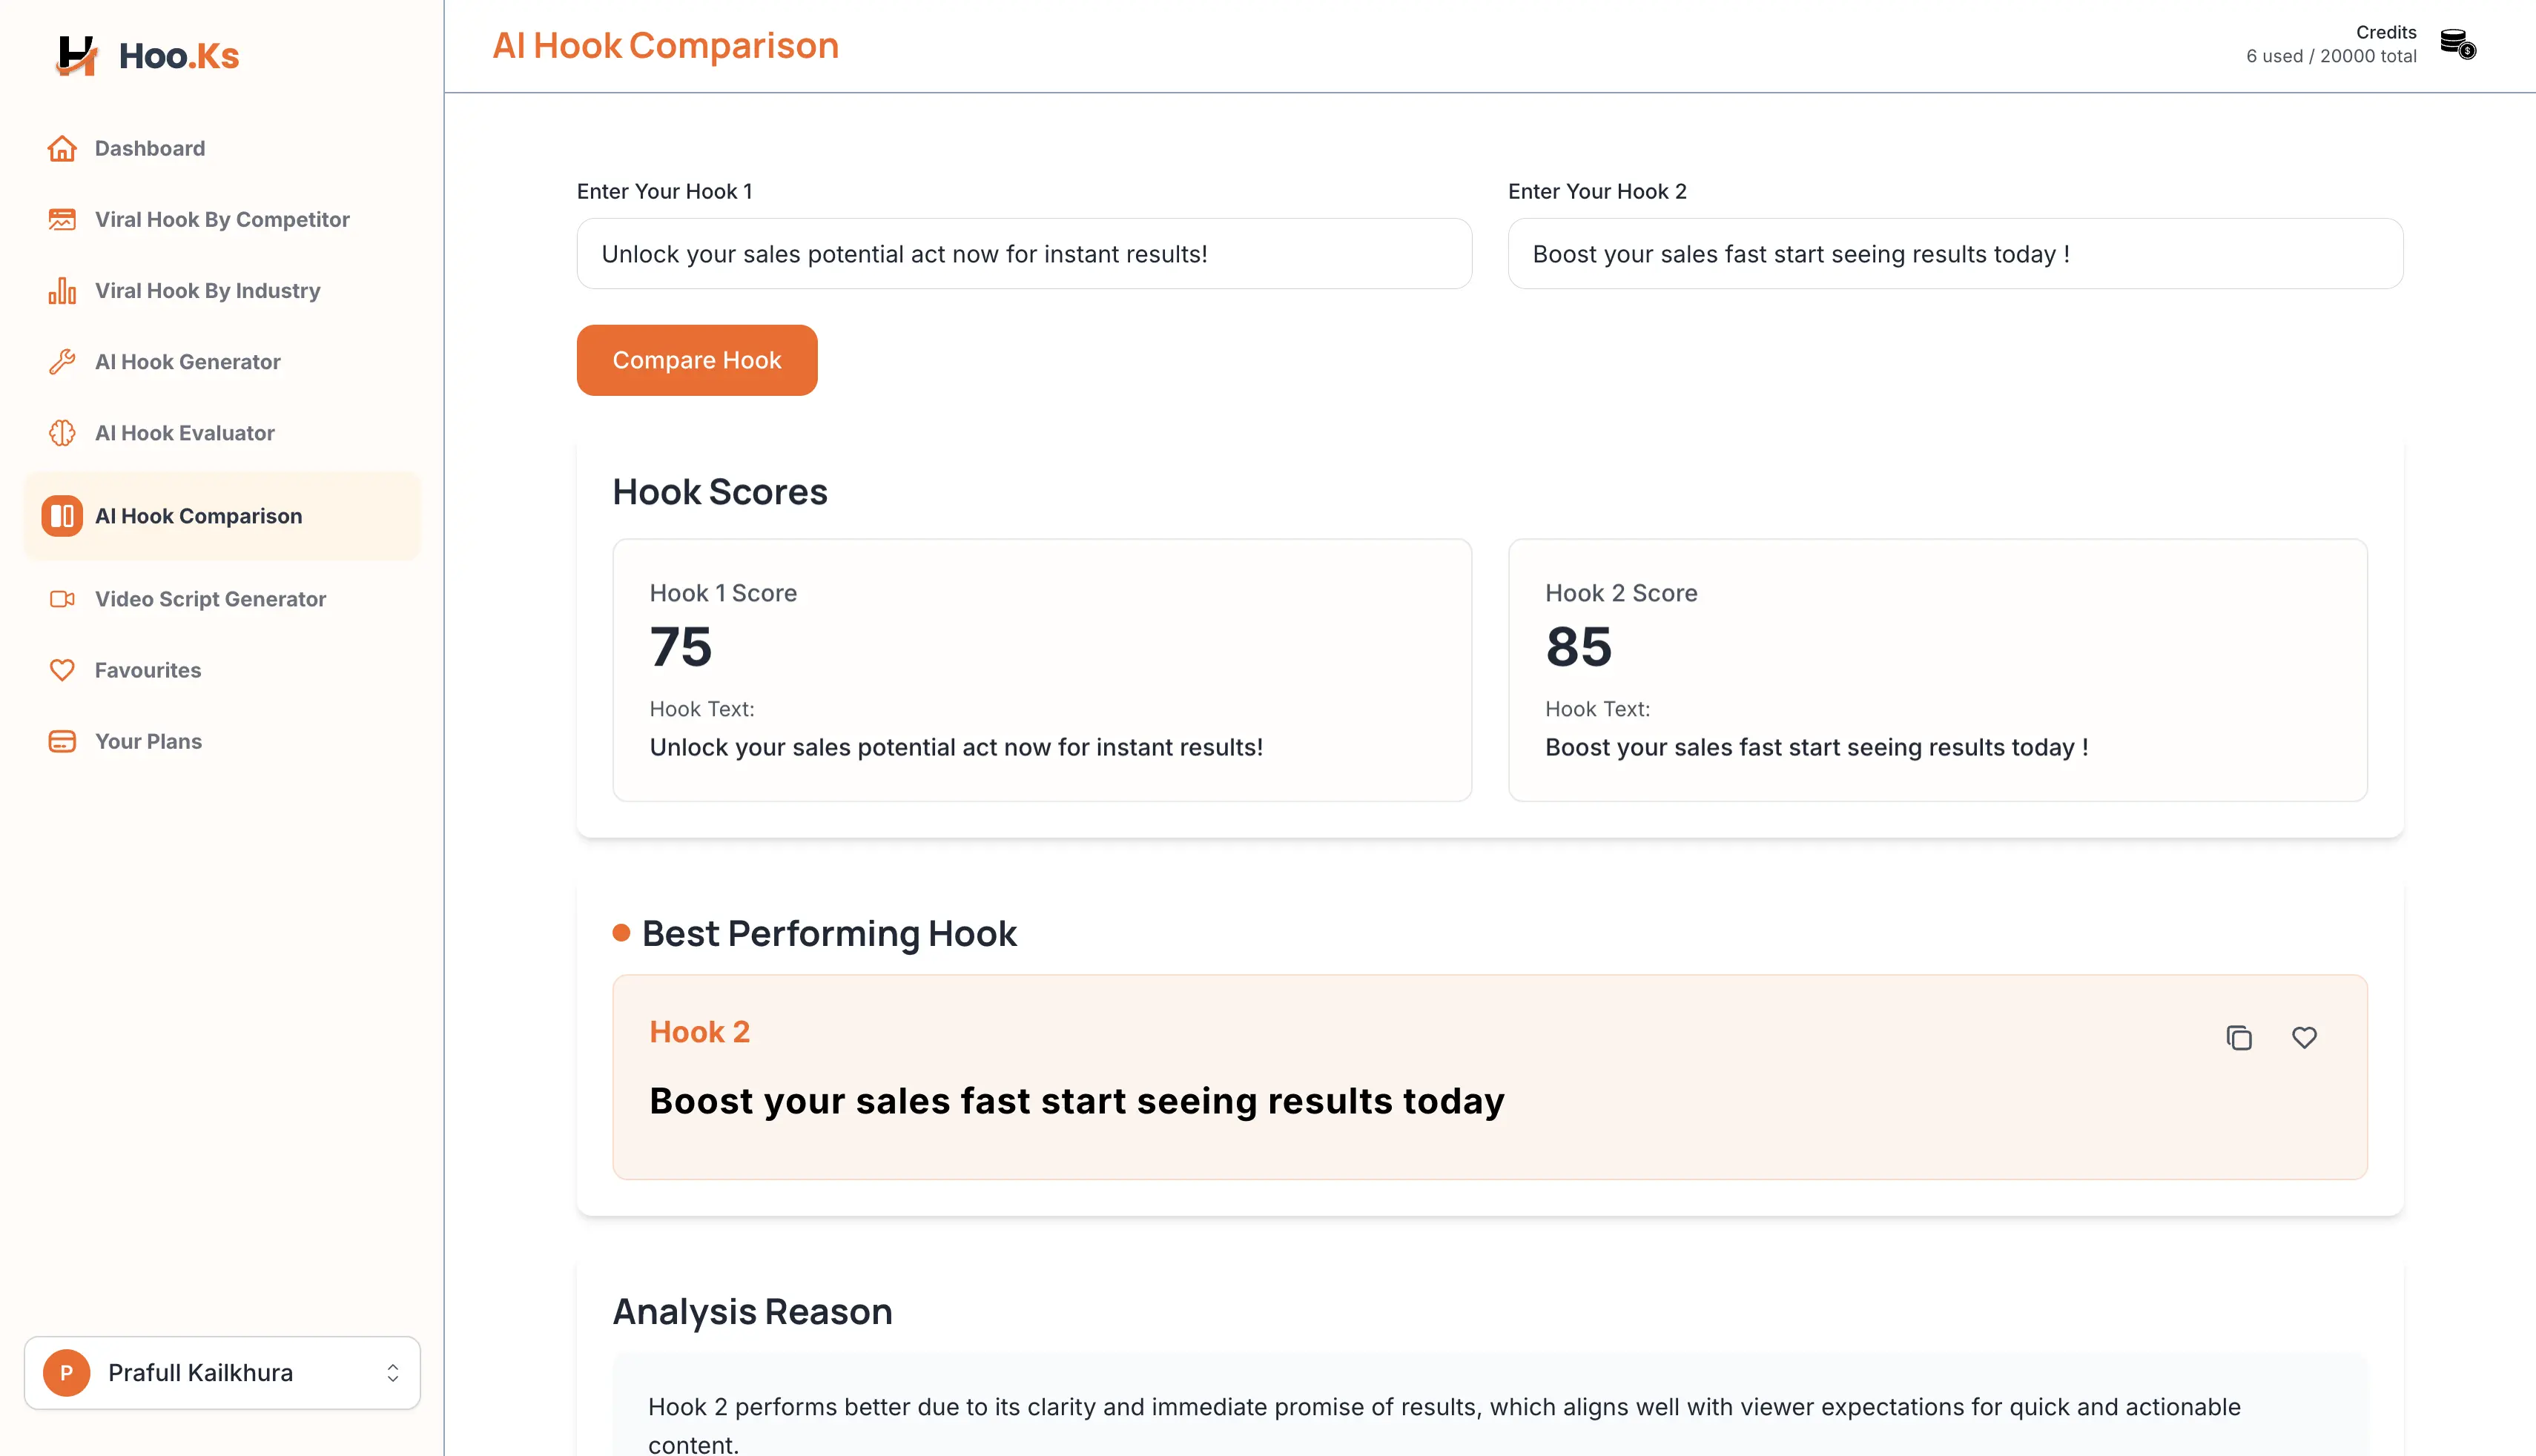Viewport: 2536px width, 1456px height.
Task: Click the AI Hook Evaluator brain icon
Action: (62, 433)
